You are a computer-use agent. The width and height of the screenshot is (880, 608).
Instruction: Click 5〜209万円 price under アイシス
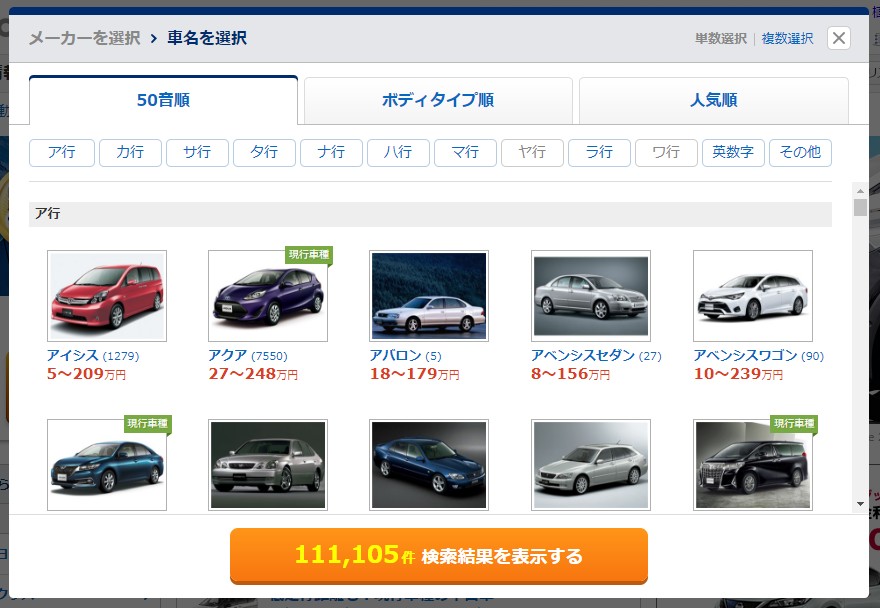click(x=86, y=374)
